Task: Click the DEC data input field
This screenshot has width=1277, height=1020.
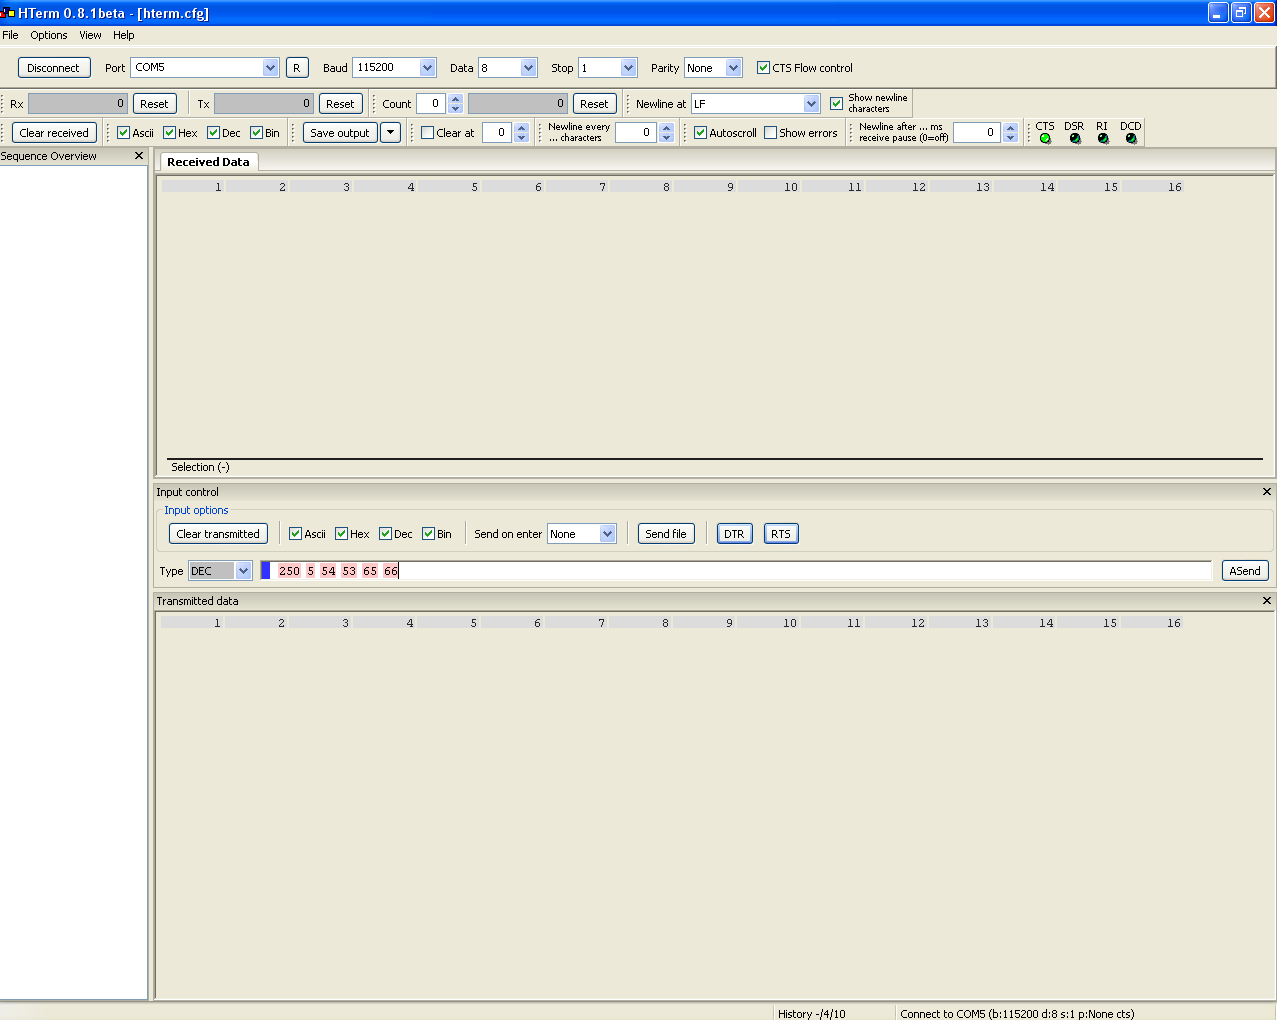Action: pyautogui.click(x=736, y=571)
